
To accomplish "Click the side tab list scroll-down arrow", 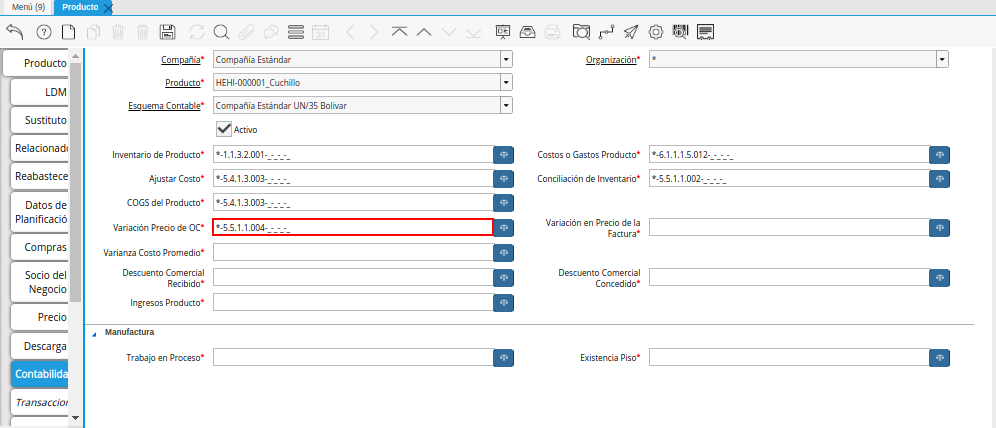I will 76,417.
